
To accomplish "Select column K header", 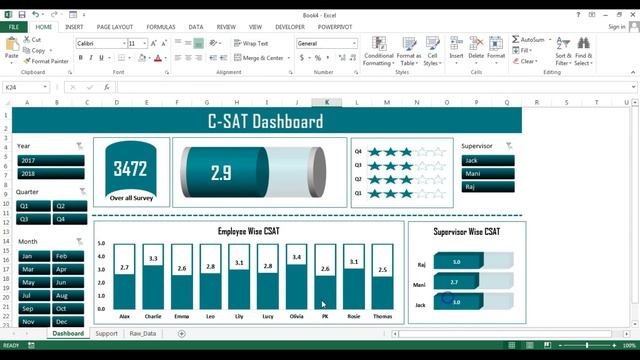I will pyautogui.click(x=327, y=102).
